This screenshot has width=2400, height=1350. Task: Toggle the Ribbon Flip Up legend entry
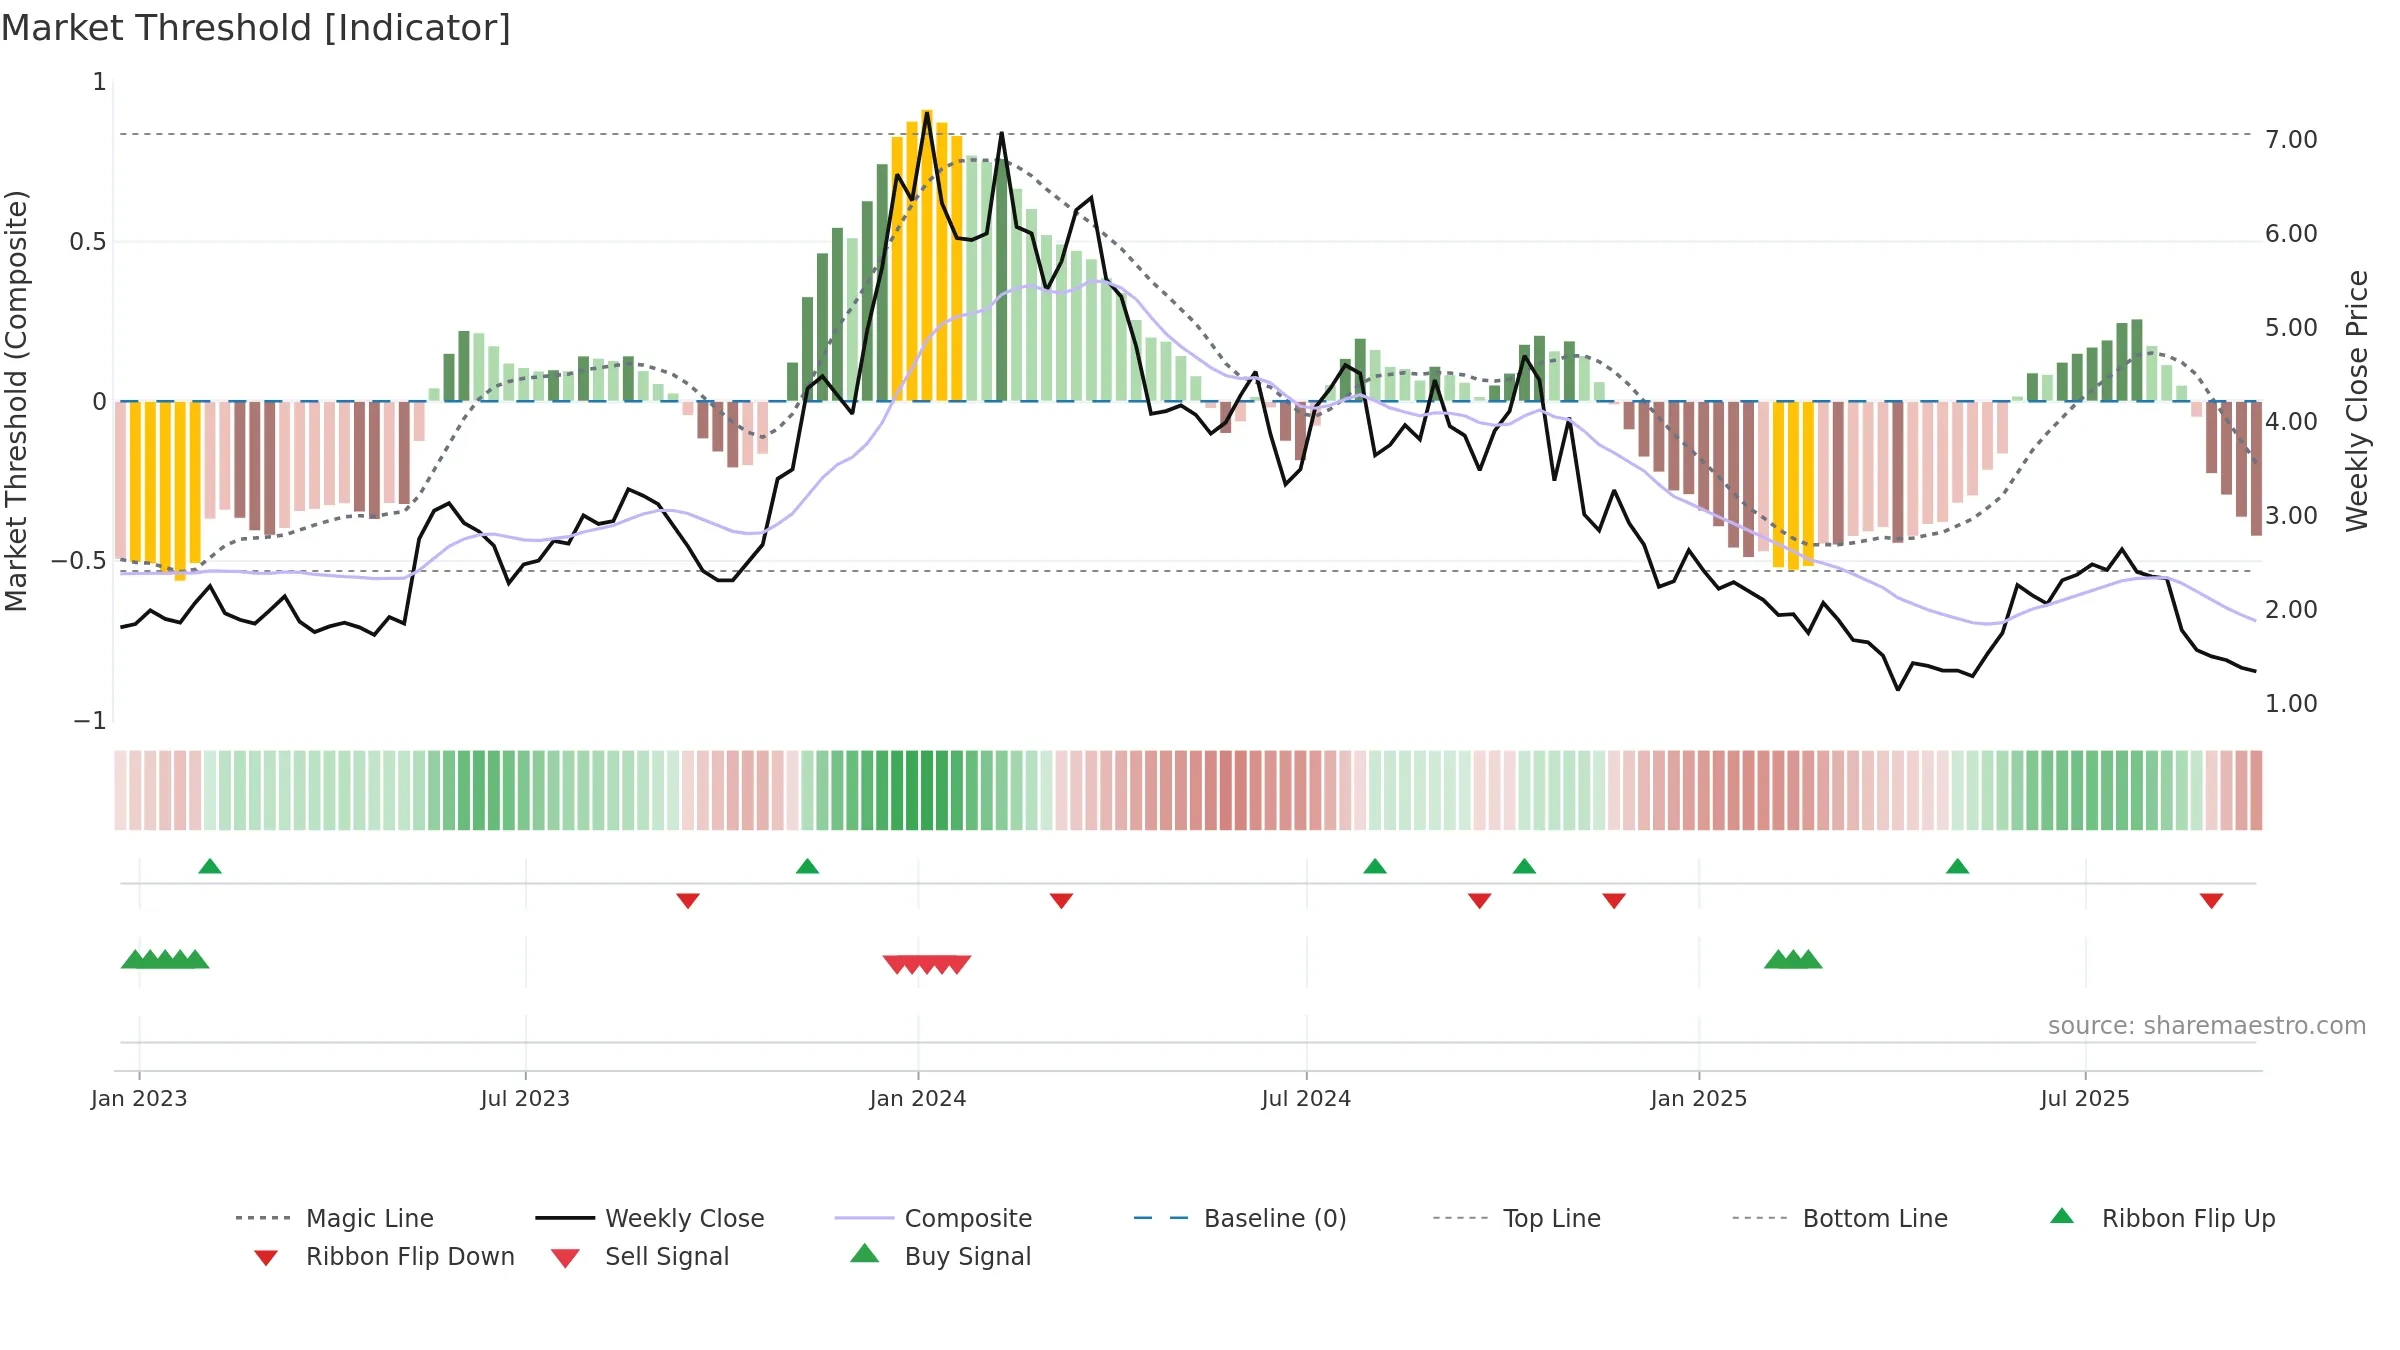click(x=2162, y=1218)
